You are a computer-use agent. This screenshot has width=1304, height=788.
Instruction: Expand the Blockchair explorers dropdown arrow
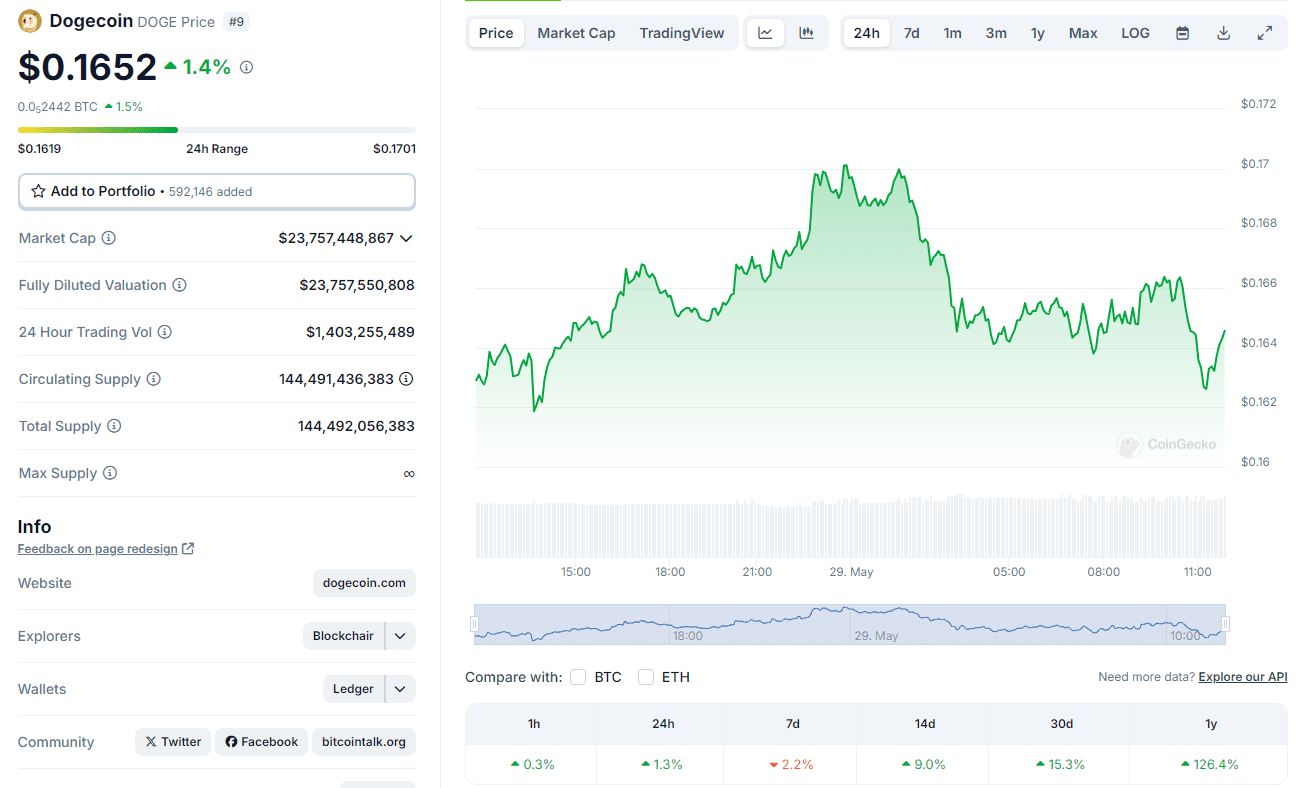(x=400, y=636)
